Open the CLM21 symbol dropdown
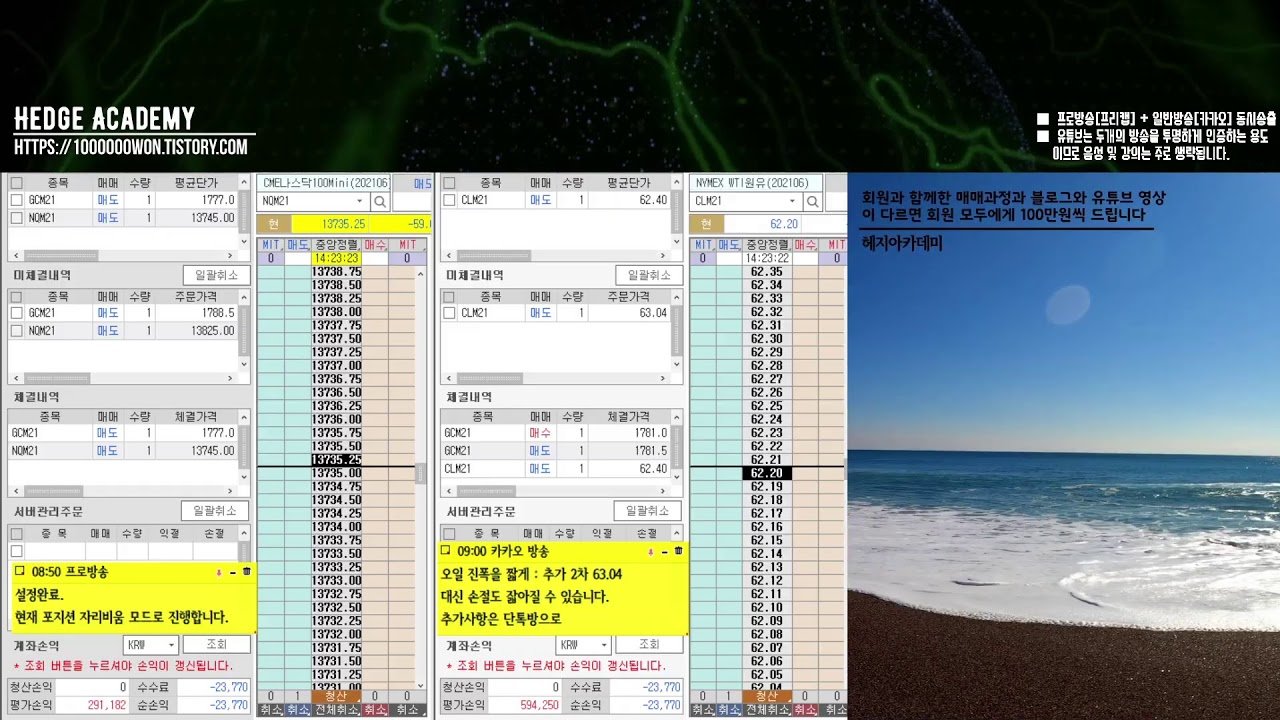The image size is (1280, 720). 792,201
